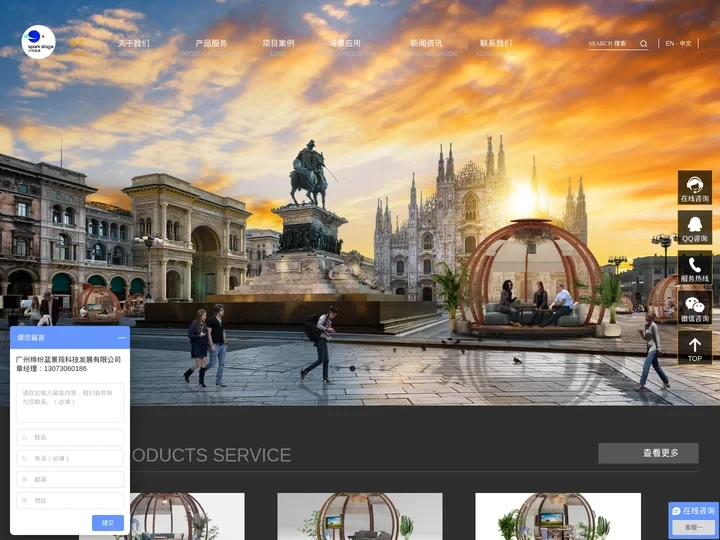
Task: Click the 地址 address field
Action: pyautogui.click(x=70, y=501)
